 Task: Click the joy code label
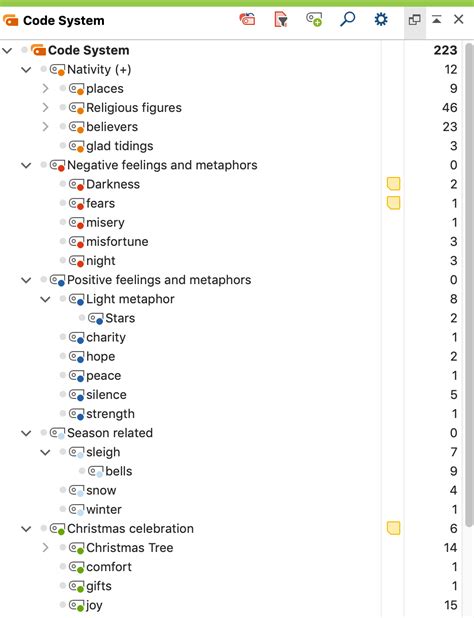pyautogui.click(x=94, y=605)
